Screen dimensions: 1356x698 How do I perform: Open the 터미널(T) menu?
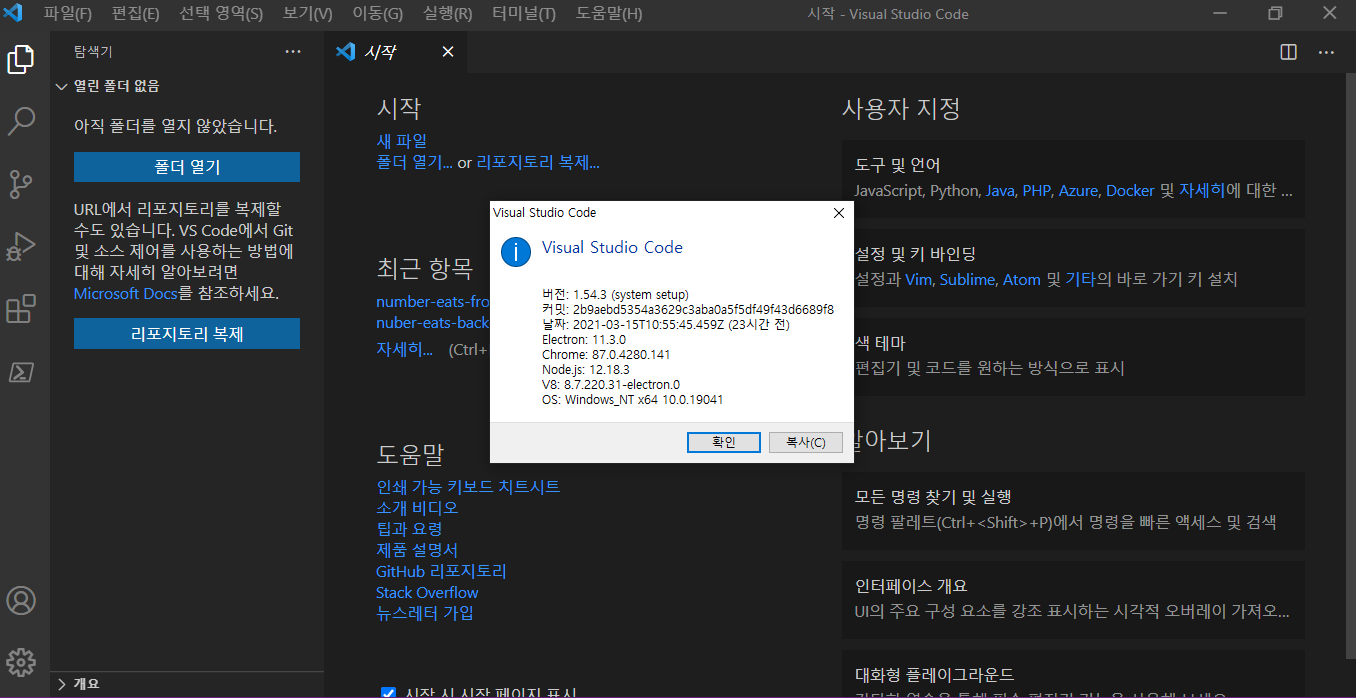[524, 14]
